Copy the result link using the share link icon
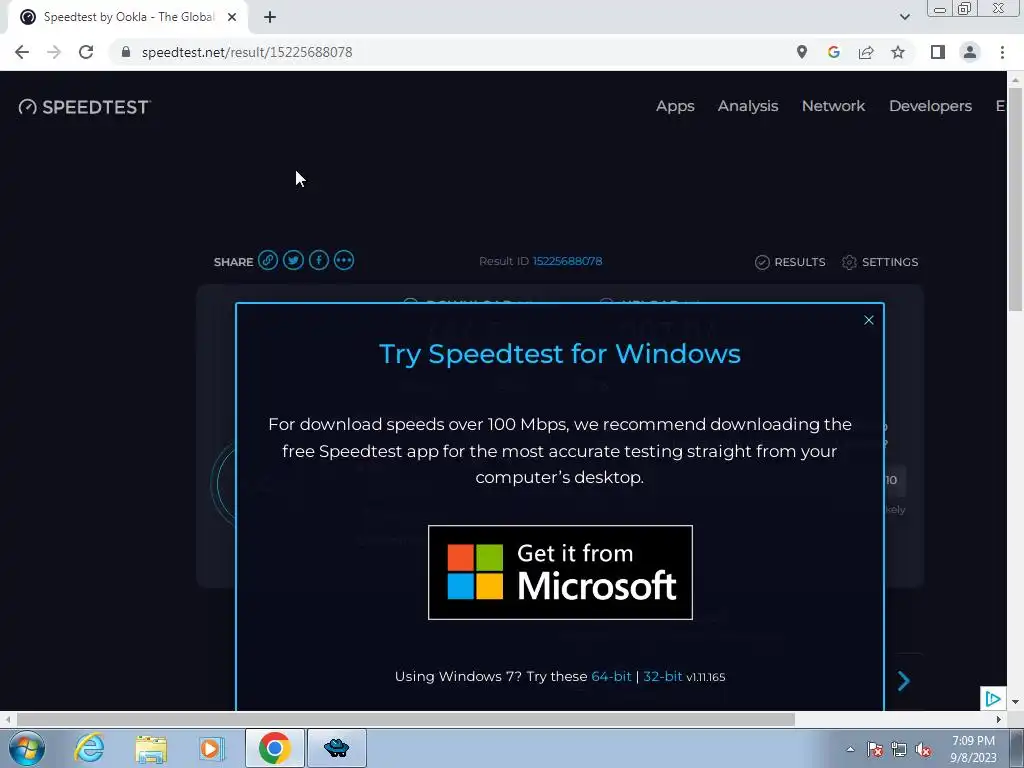Viewport: 1024px width, 768px height. point(268,261)
